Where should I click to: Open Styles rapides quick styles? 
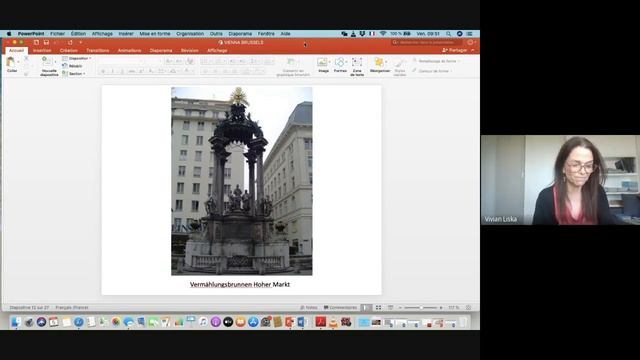400,62
